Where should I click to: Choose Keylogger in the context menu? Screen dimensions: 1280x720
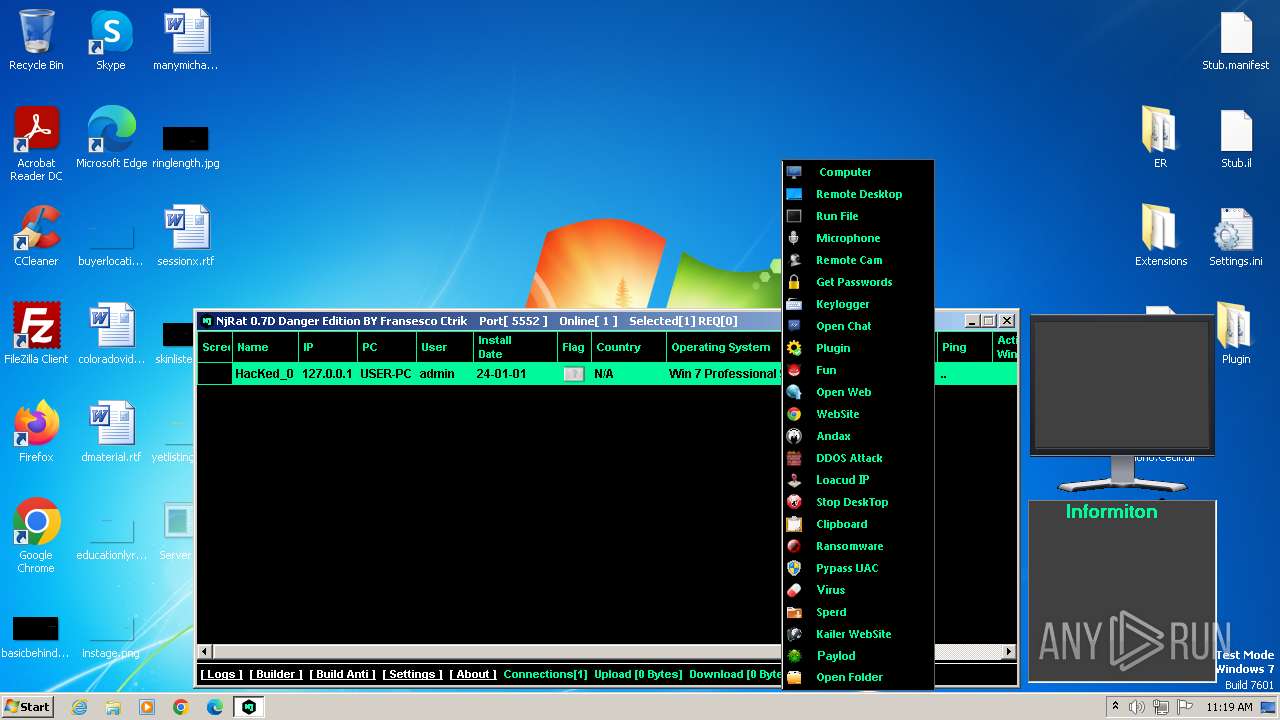pyautogui.click(x=858, y=304)
